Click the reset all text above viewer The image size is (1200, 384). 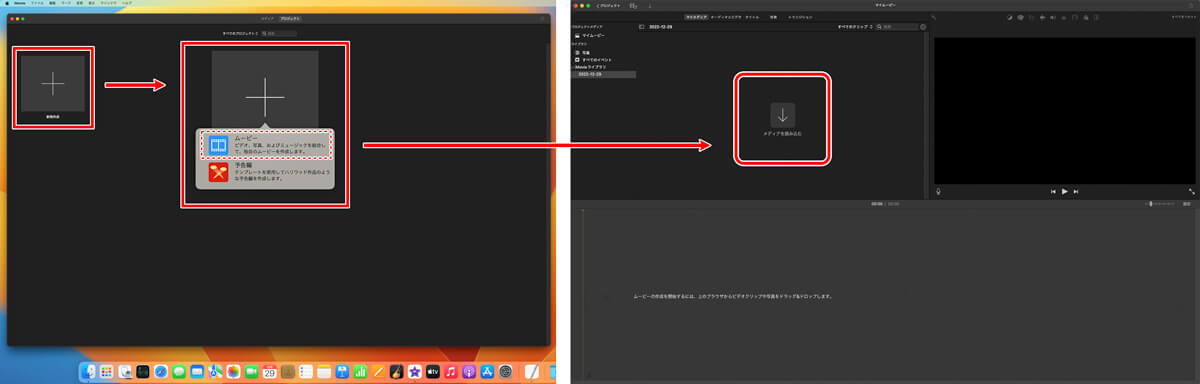coord(1183,18)
